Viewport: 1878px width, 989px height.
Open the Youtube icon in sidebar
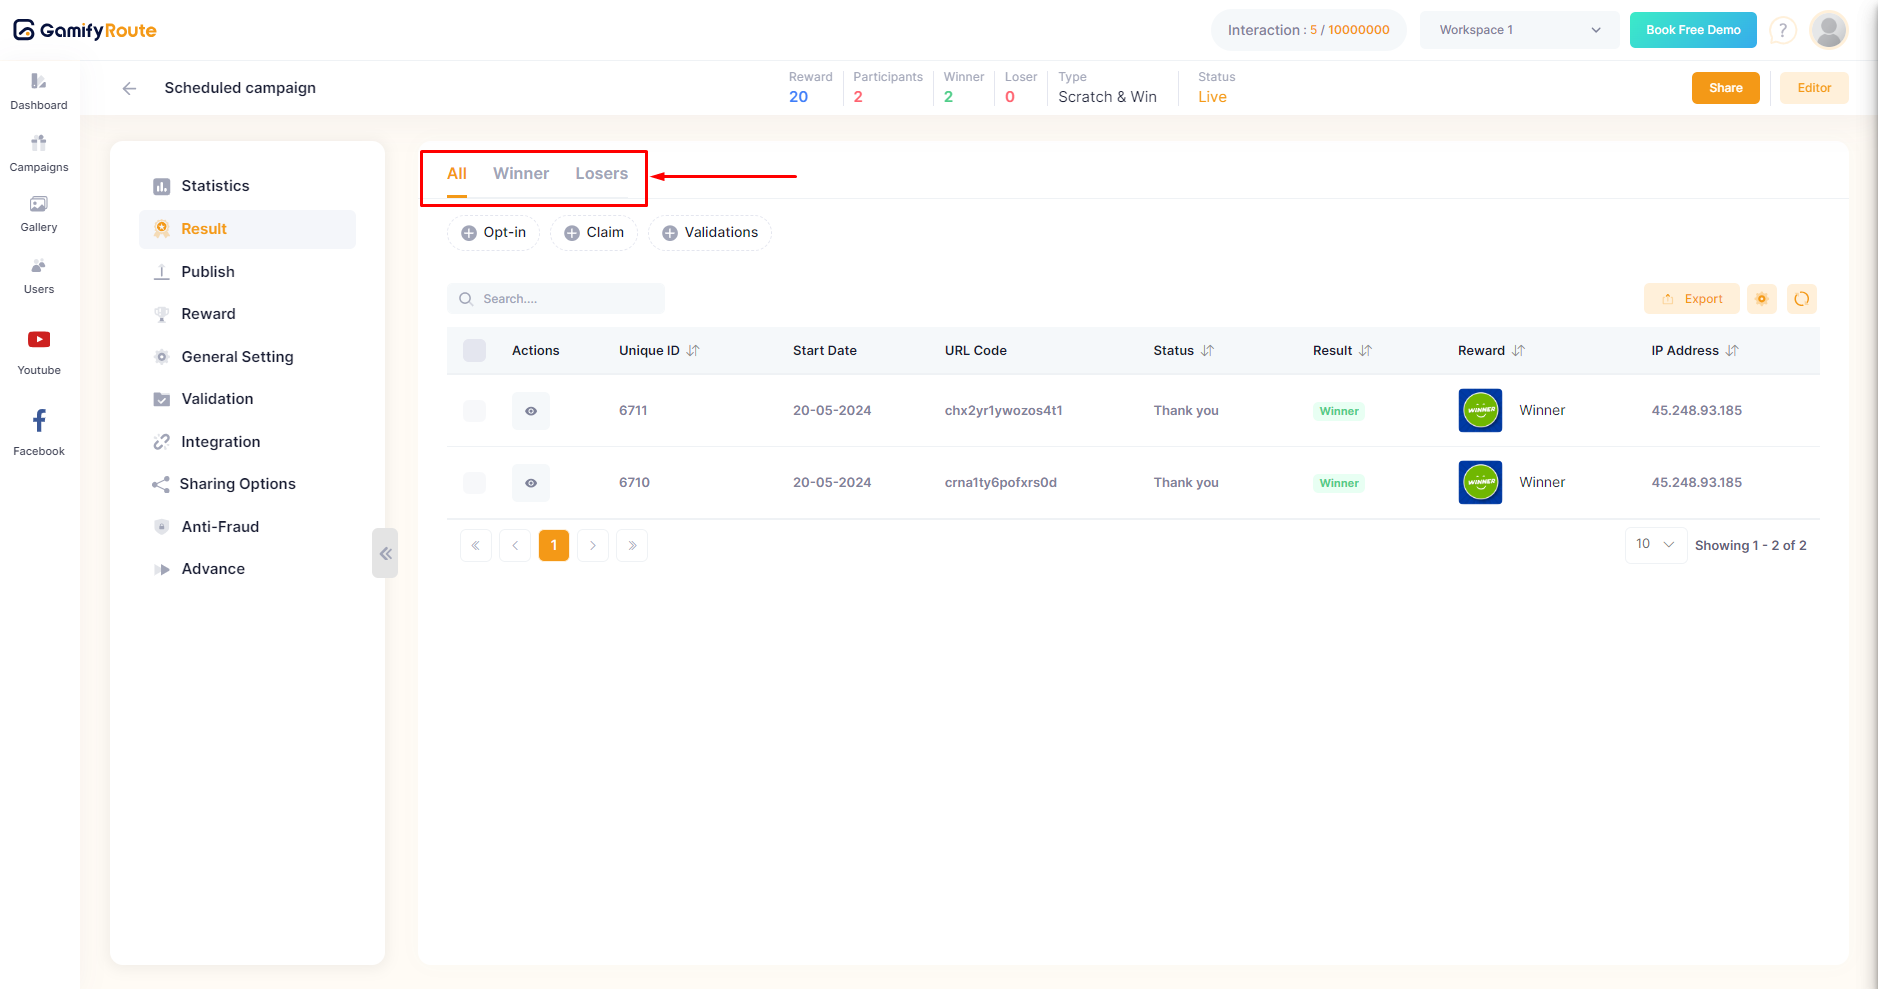tap(39, 341)
